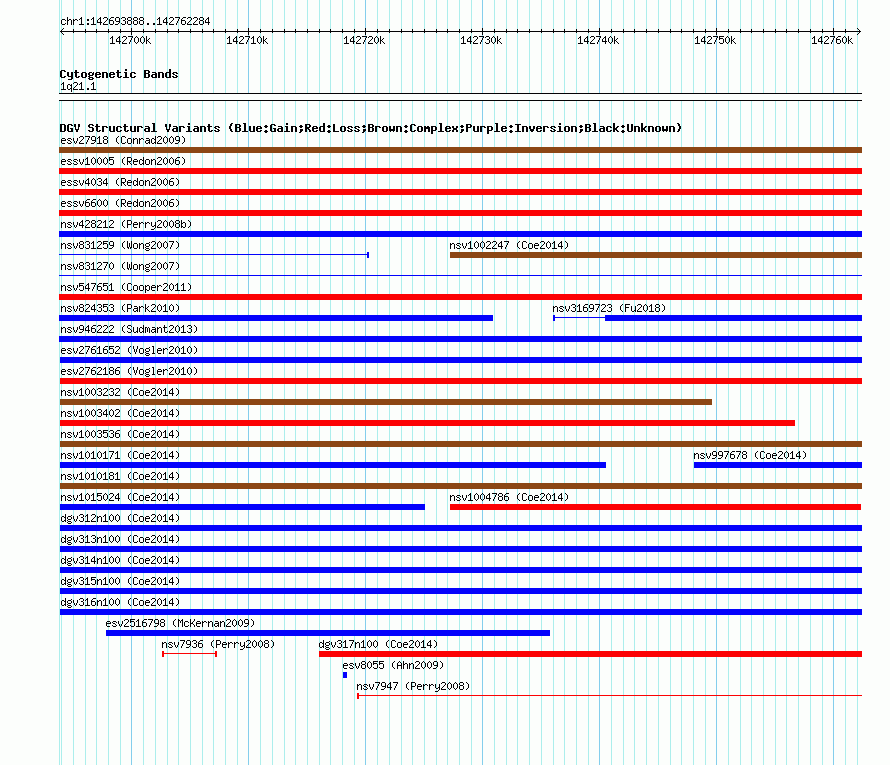
Task: Click dgv315n100 (Coe2014) label
Action: (120, 581)
